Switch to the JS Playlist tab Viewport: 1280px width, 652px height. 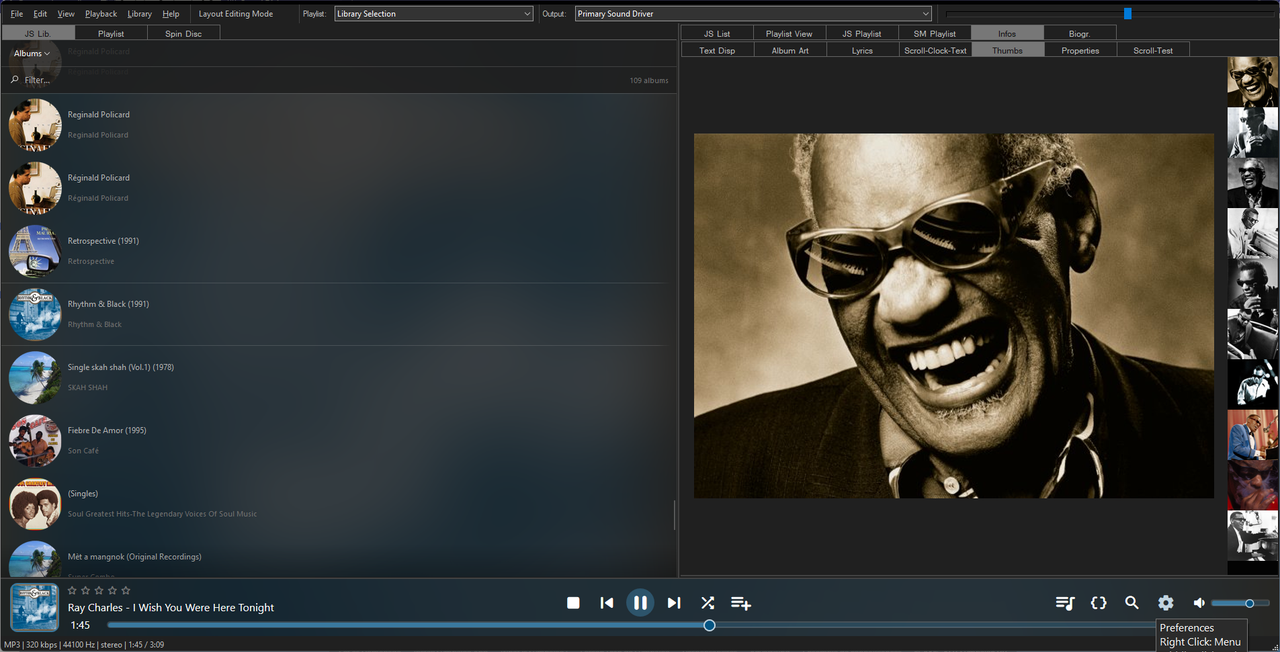point(862,33)
